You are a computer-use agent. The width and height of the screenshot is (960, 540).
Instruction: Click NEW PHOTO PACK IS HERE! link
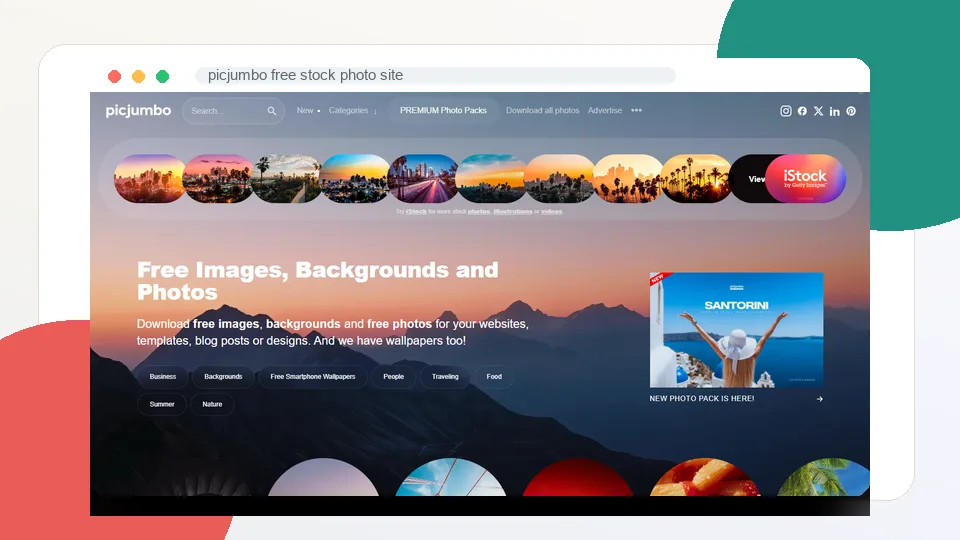pos(702,399)
